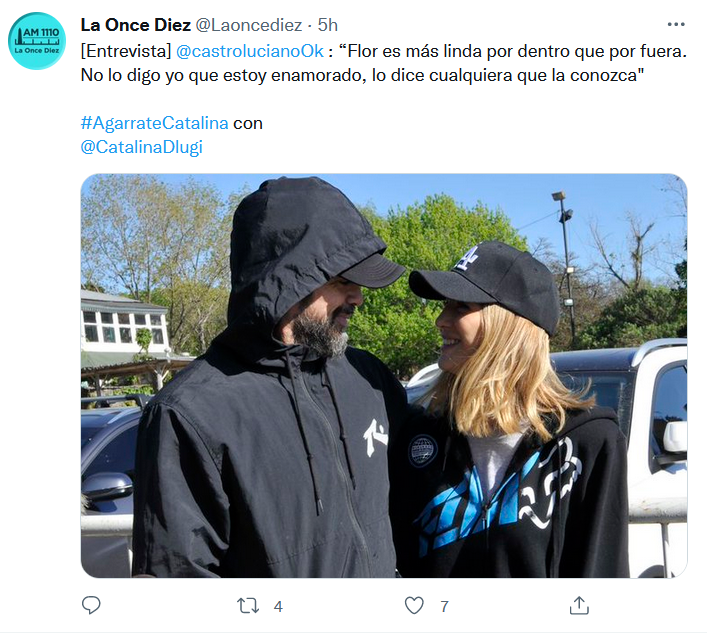
Task: Open the #AgarrateCatalina hashtag
Action: (154, 123)
